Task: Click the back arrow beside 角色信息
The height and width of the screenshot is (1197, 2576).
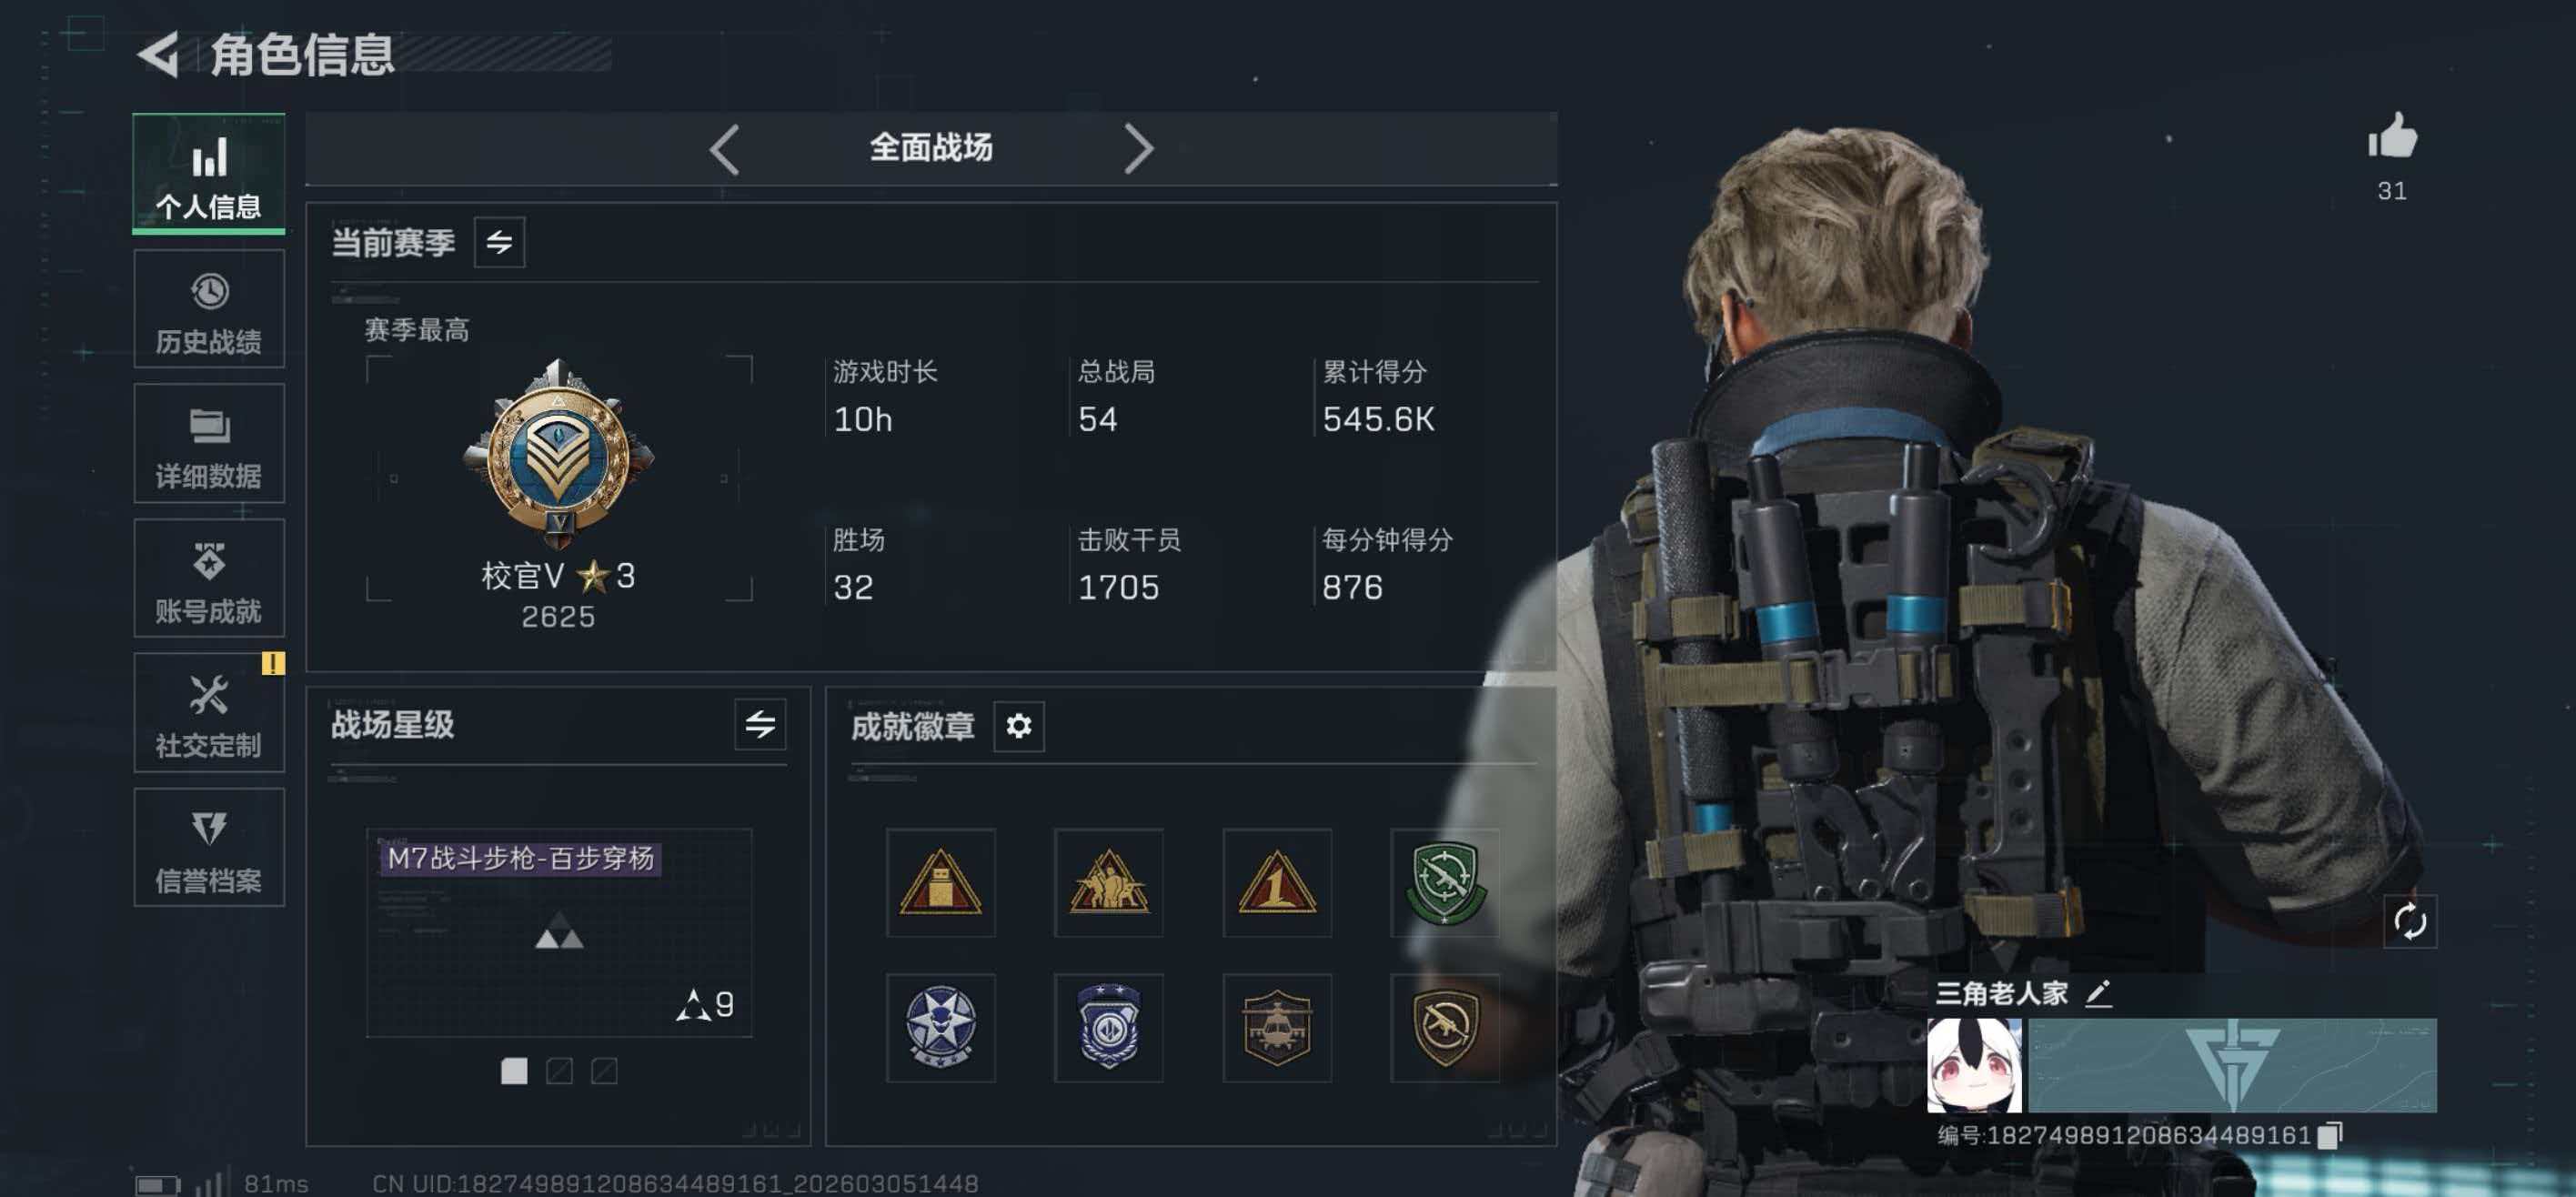Action: pos(158,54)
